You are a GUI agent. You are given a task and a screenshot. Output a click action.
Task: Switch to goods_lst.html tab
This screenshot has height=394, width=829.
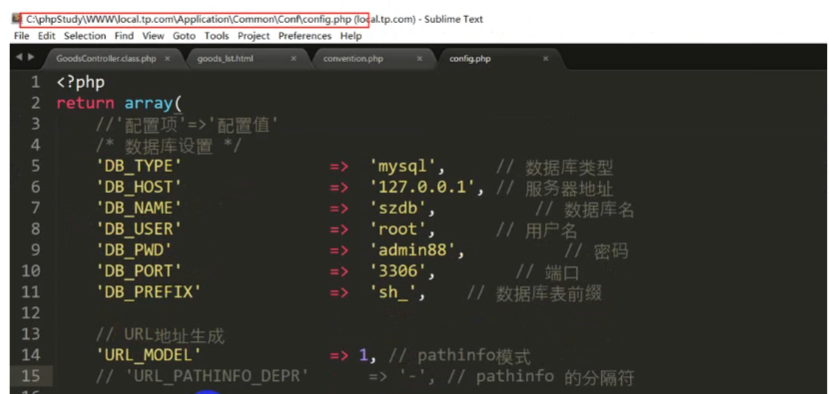(x=225, y=59)
